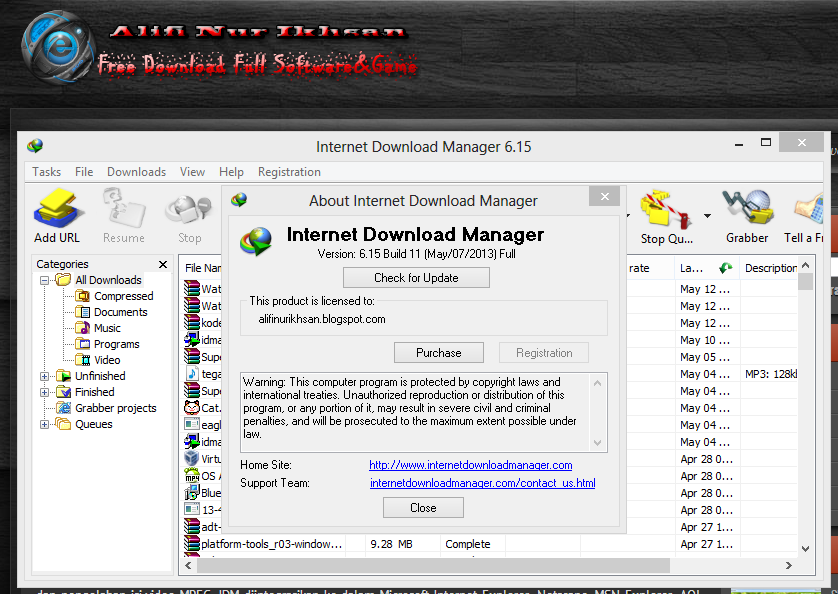This screenshot has height=594, width=838.
Task: Click the scroll up arrow in warning text box
Action: pyautogui.click(x=598, y=383)
